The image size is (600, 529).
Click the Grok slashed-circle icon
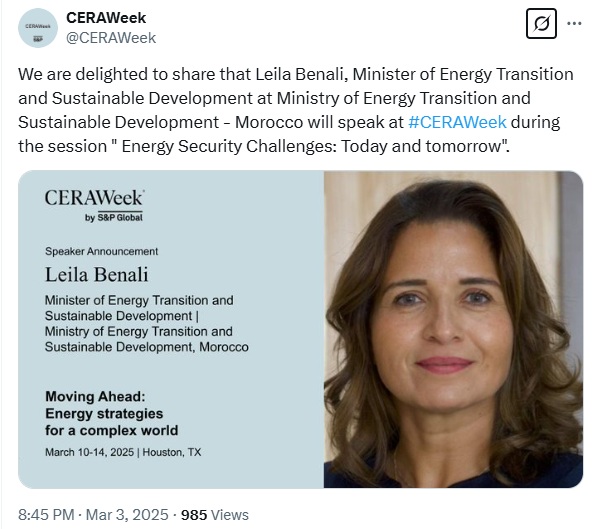(x=541, y=23)
